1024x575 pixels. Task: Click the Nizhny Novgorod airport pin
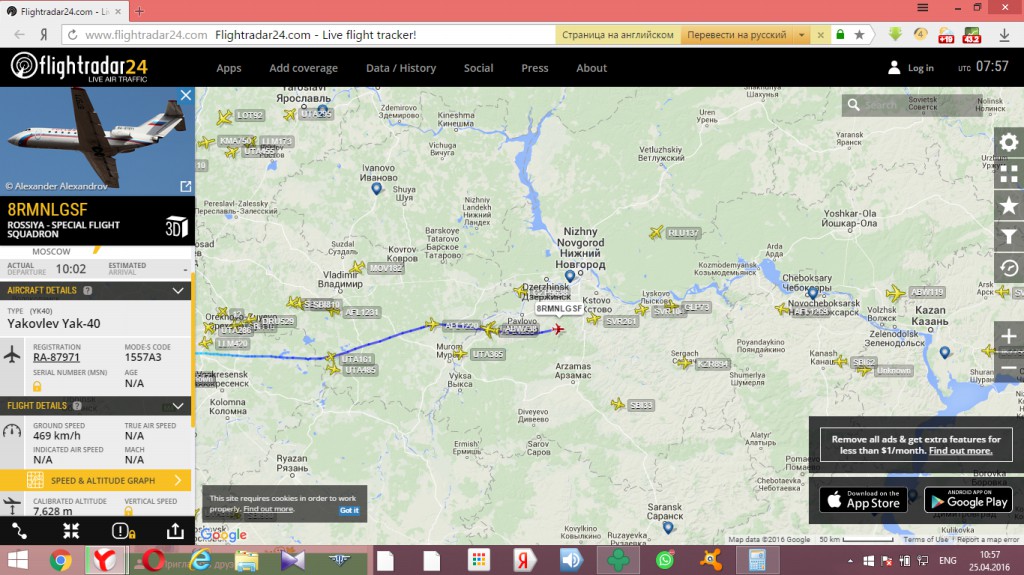[x=569, y=276]
